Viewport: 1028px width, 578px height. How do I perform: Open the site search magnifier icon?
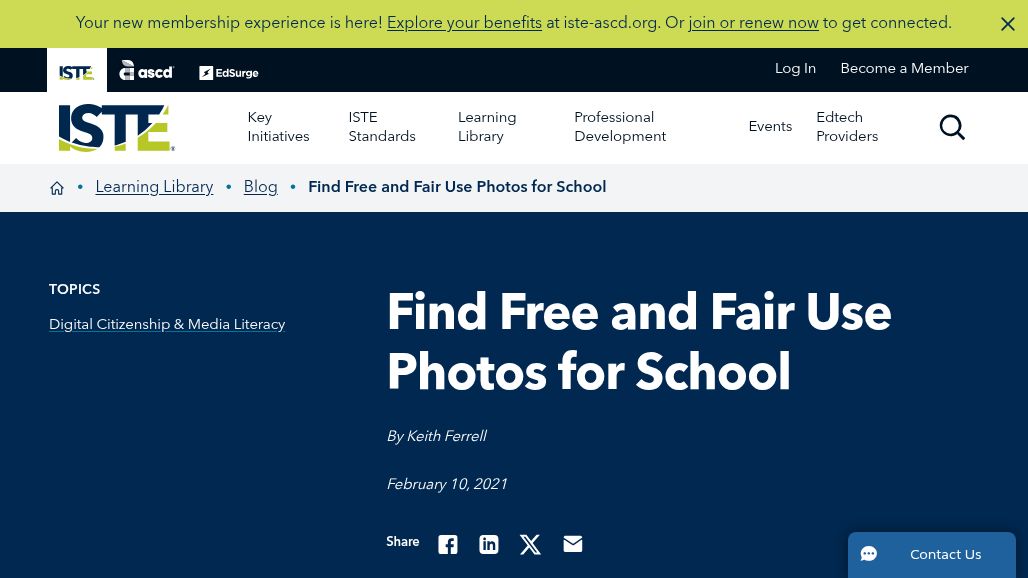[x=952, y=127]
